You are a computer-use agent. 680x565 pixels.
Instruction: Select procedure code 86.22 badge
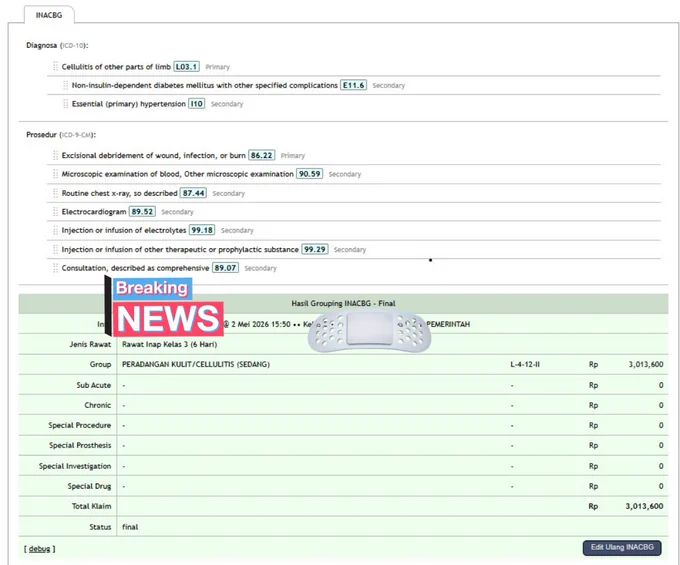coord(262,155)
